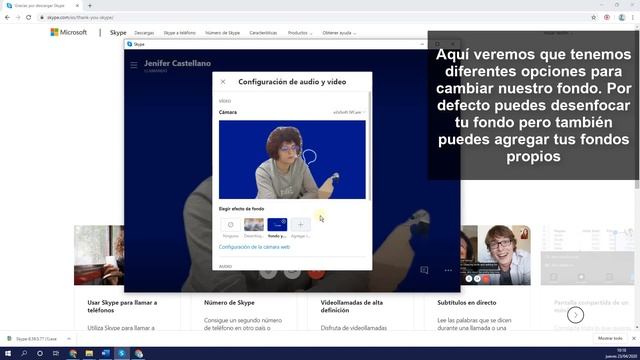Open the Cámara device dropdown

349,112
